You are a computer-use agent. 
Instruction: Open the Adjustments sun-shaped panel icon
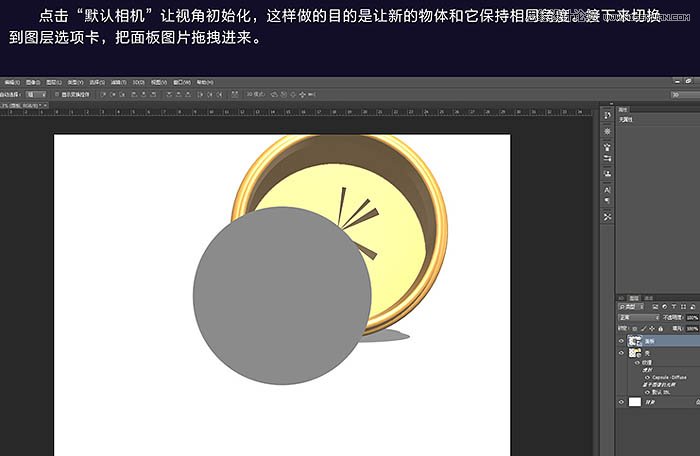click(x=607, y=131)
